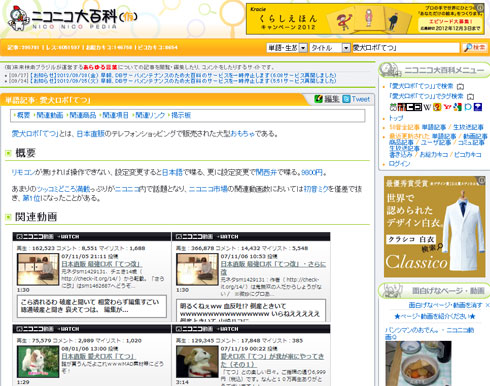Image resolution: width=490 pixels, height=386 pixels.
Task: Open video 愛犬ロボ「てつ」が我が家にやってきた
Action: tap(272, 360)
